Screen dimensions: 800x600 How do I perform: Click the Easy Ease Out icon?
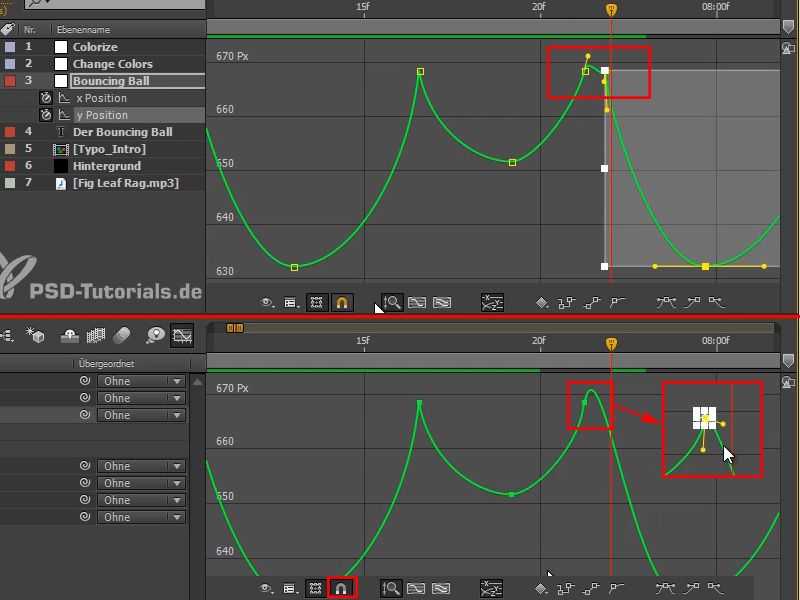point(715,303)
